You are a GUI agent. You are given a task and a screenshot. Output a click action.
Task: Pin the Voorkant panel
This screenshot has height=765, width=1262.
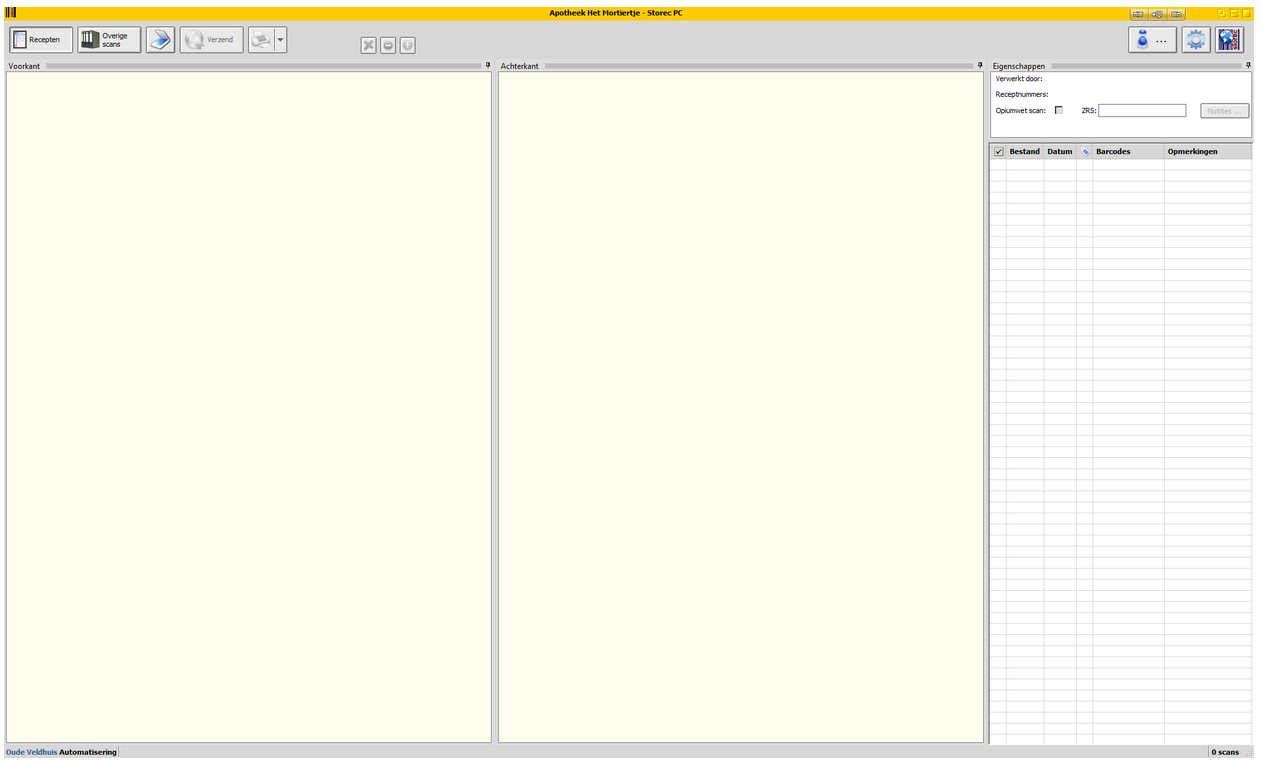click(488, 66)
